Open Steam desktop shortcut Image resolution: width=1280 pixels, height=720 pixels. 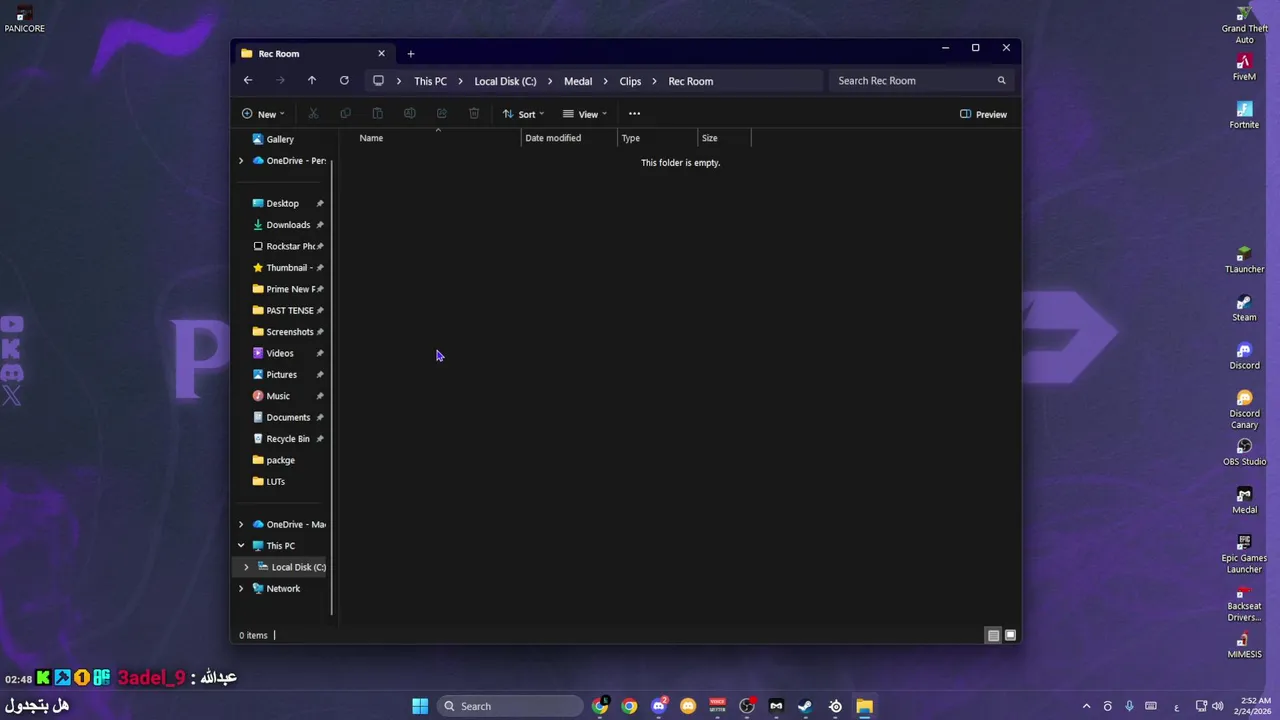click(x=1244, y=308)
